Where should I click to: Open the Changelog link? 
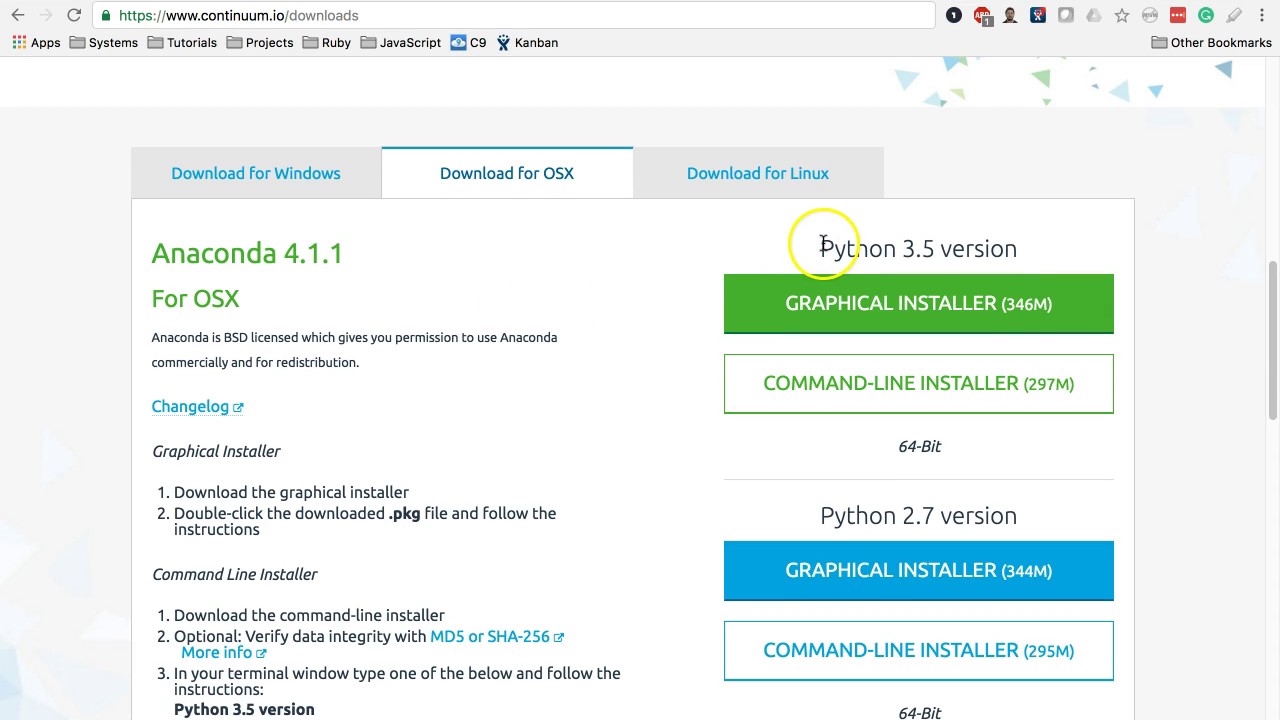pyautogui.click(x=190, y=406)
